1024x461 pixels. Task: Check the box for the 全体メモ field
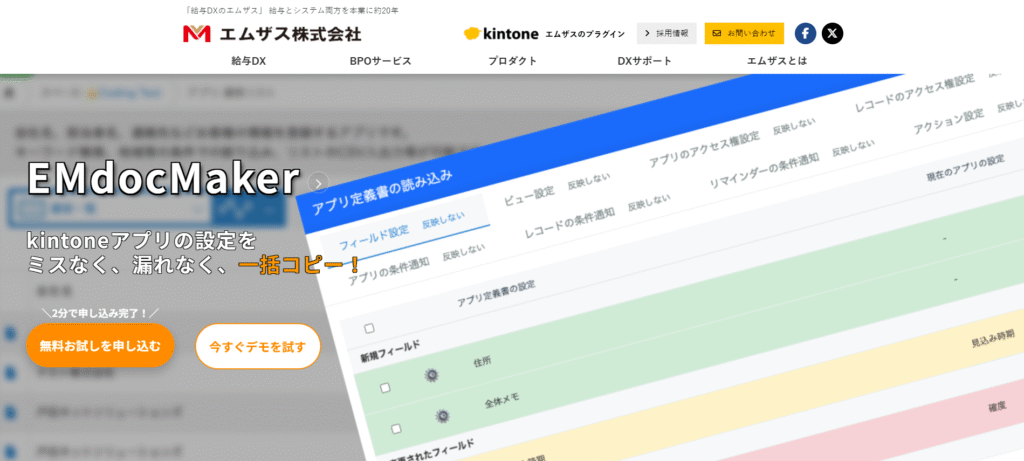(396, 428)
